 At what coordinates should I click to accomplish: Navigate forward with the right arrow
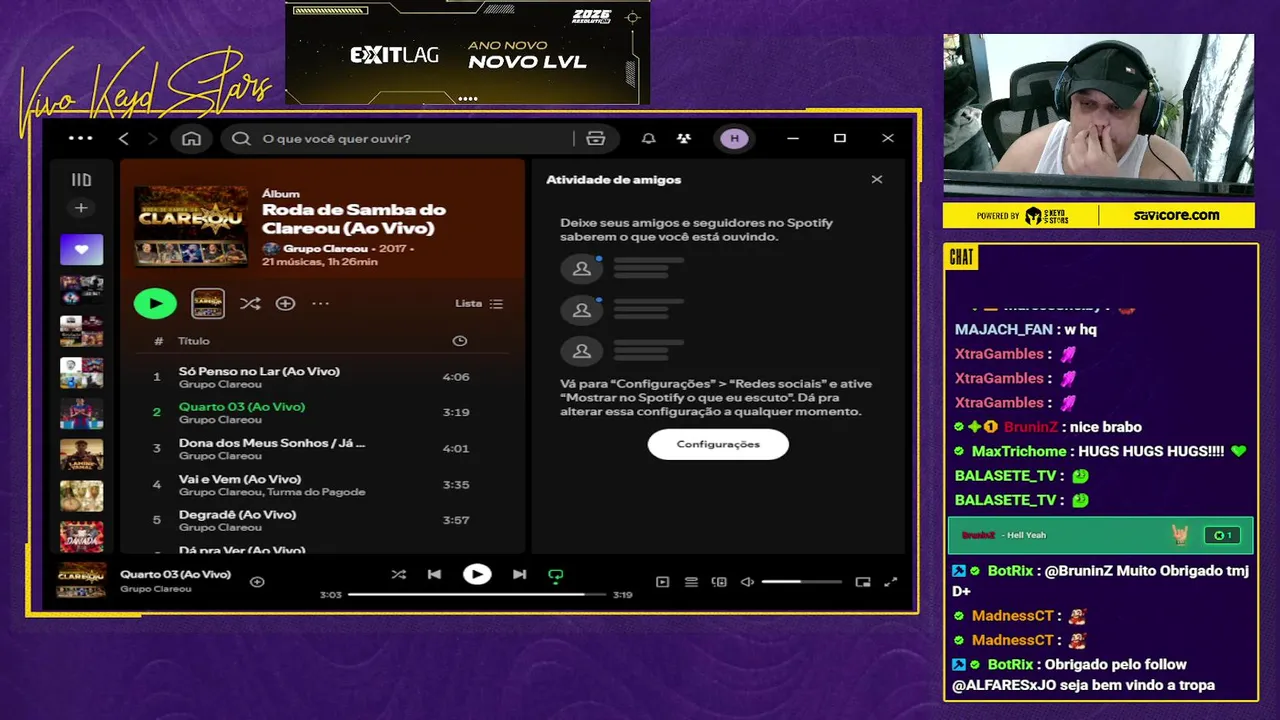[x=153, y=139]
